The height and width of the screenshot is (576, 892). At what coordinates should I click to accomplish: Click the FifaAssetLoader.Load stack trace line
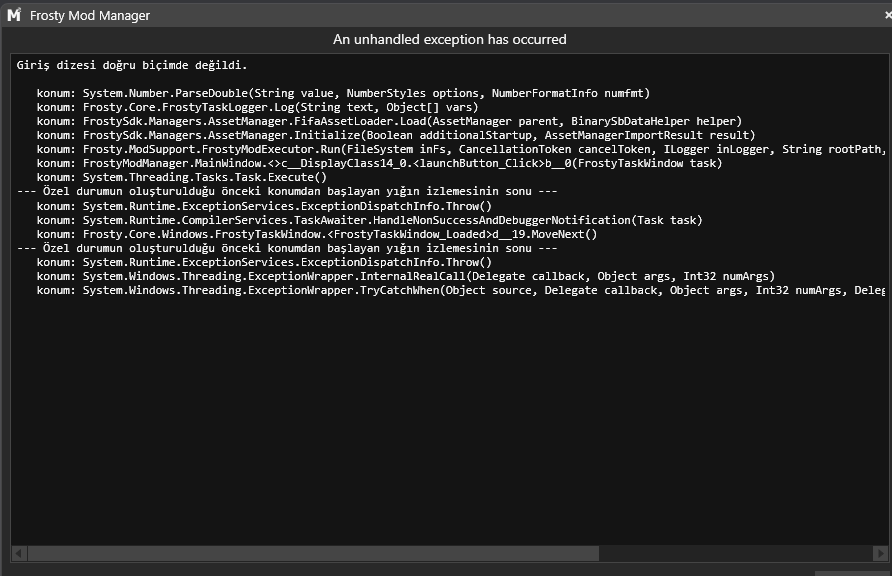click(389, 121)
